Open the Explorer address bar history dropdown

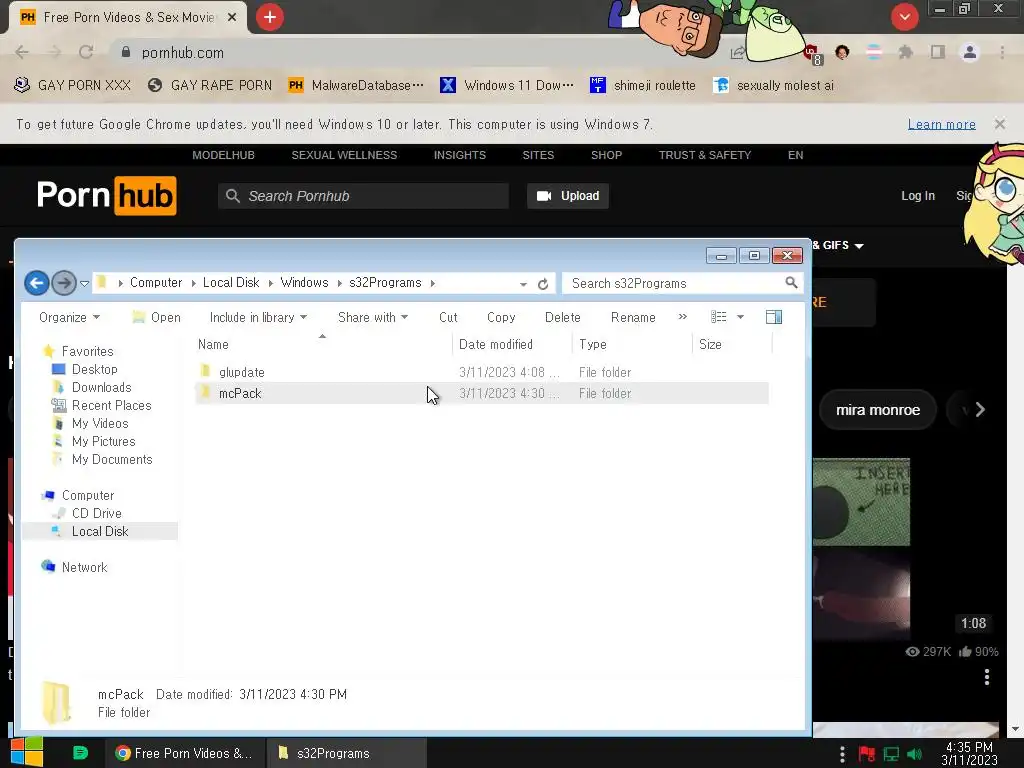pyautogui.click(x=523, y=284)
